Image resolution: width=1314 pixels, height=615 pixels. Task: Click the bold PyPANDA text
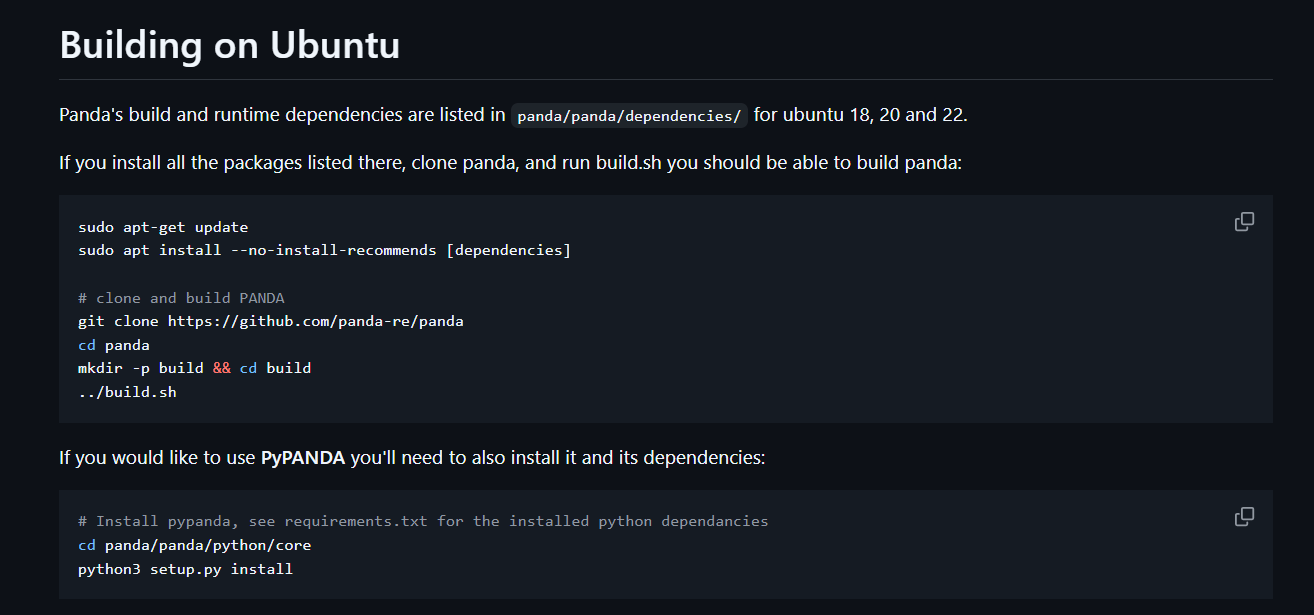click(x=303, y=458)
